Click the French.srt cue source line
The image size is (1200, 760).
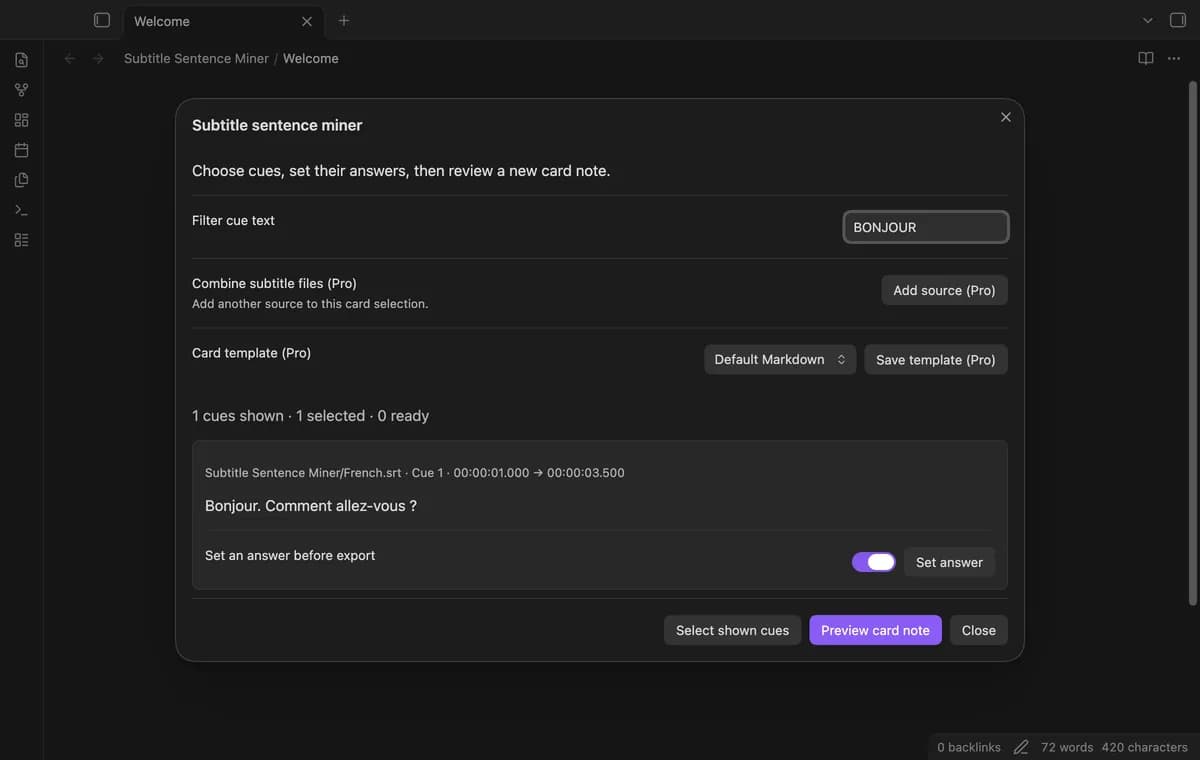[414, 472]
